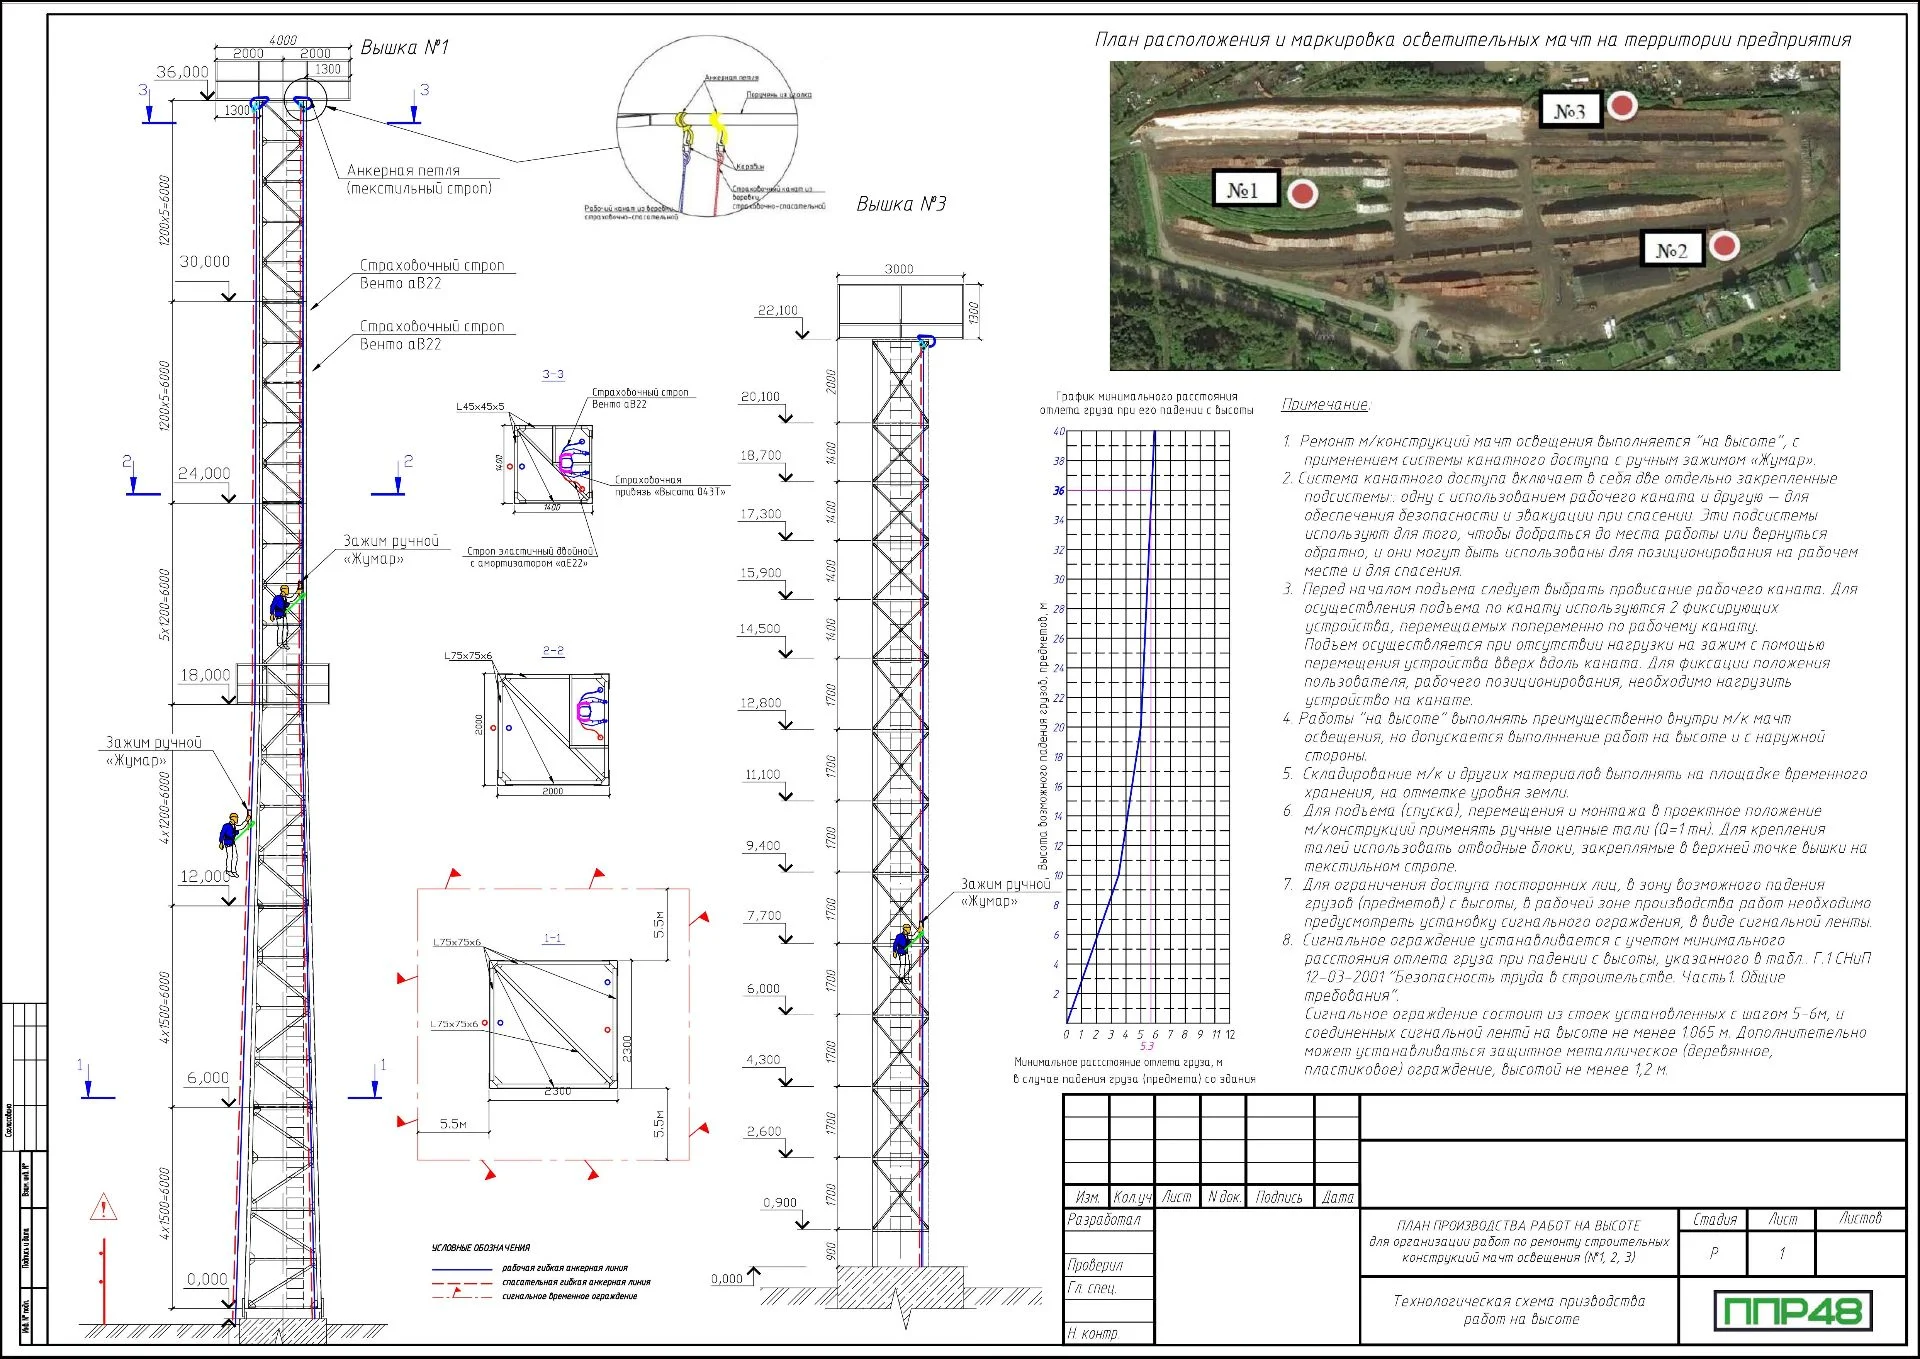Click the green ППР48 logo
This screenshot has height=1359, width=1920.
click(x=1793, y=1310)
